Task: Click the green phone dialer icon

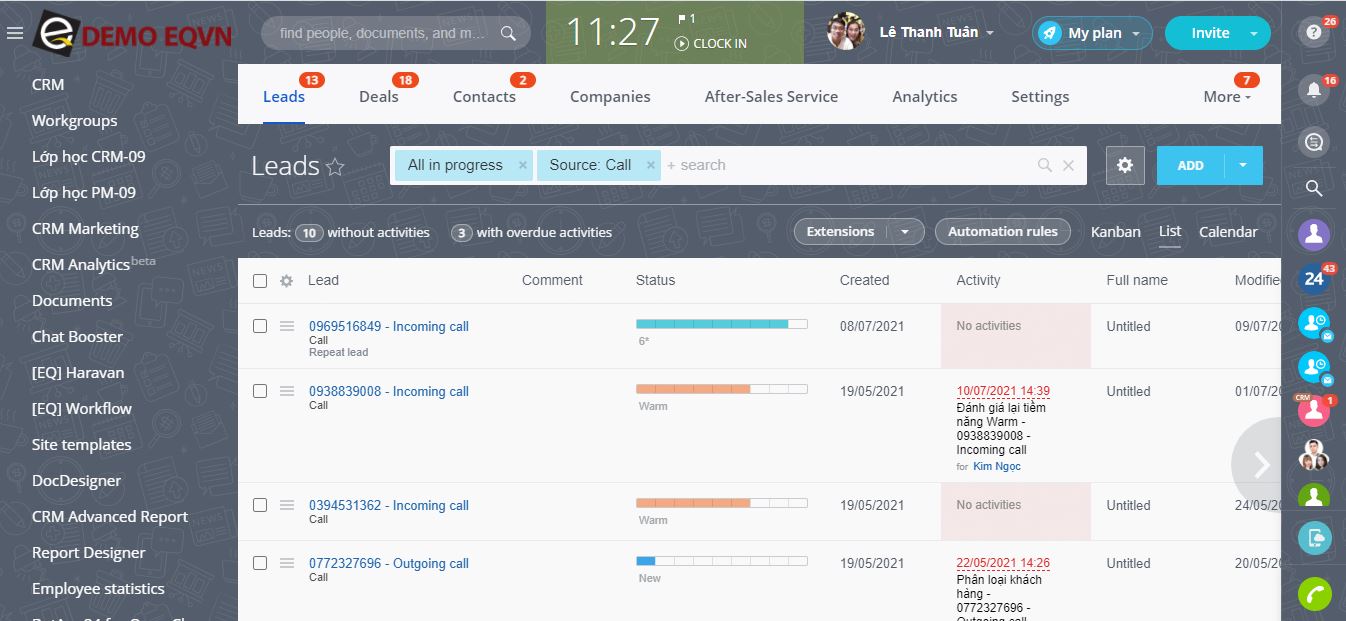Action: [x=1314, y=594]
